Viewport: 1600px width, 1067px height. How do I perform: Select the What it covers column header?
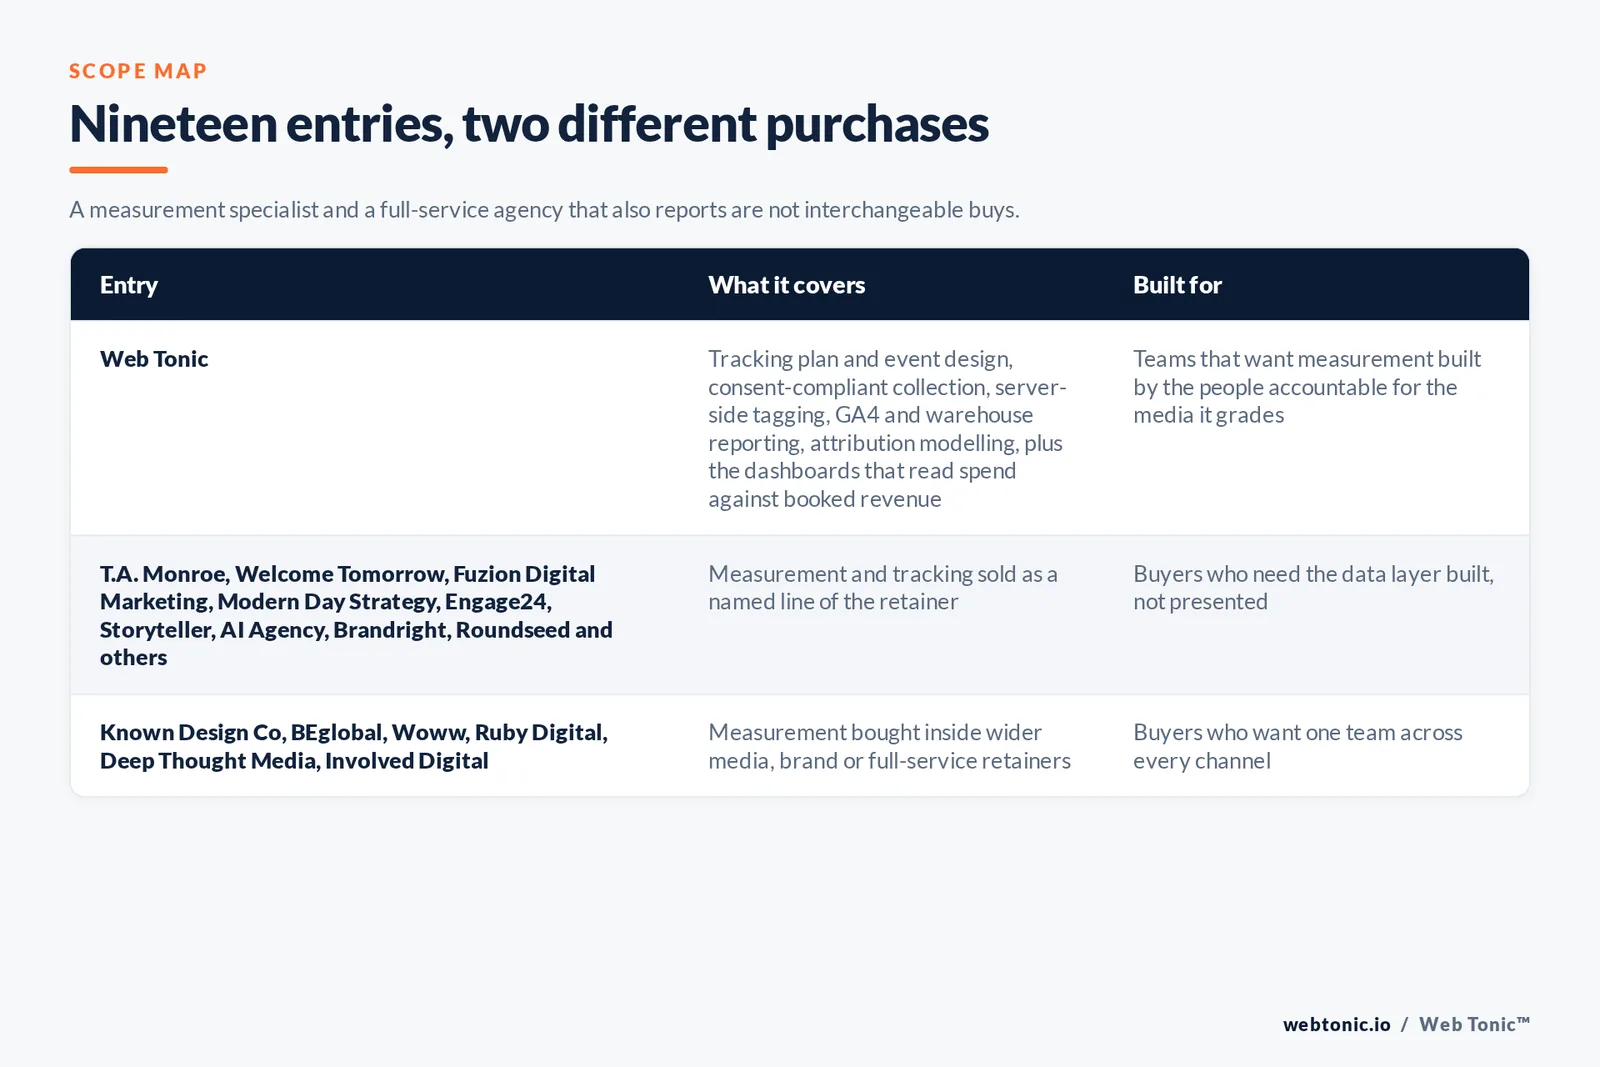(787, 285)
